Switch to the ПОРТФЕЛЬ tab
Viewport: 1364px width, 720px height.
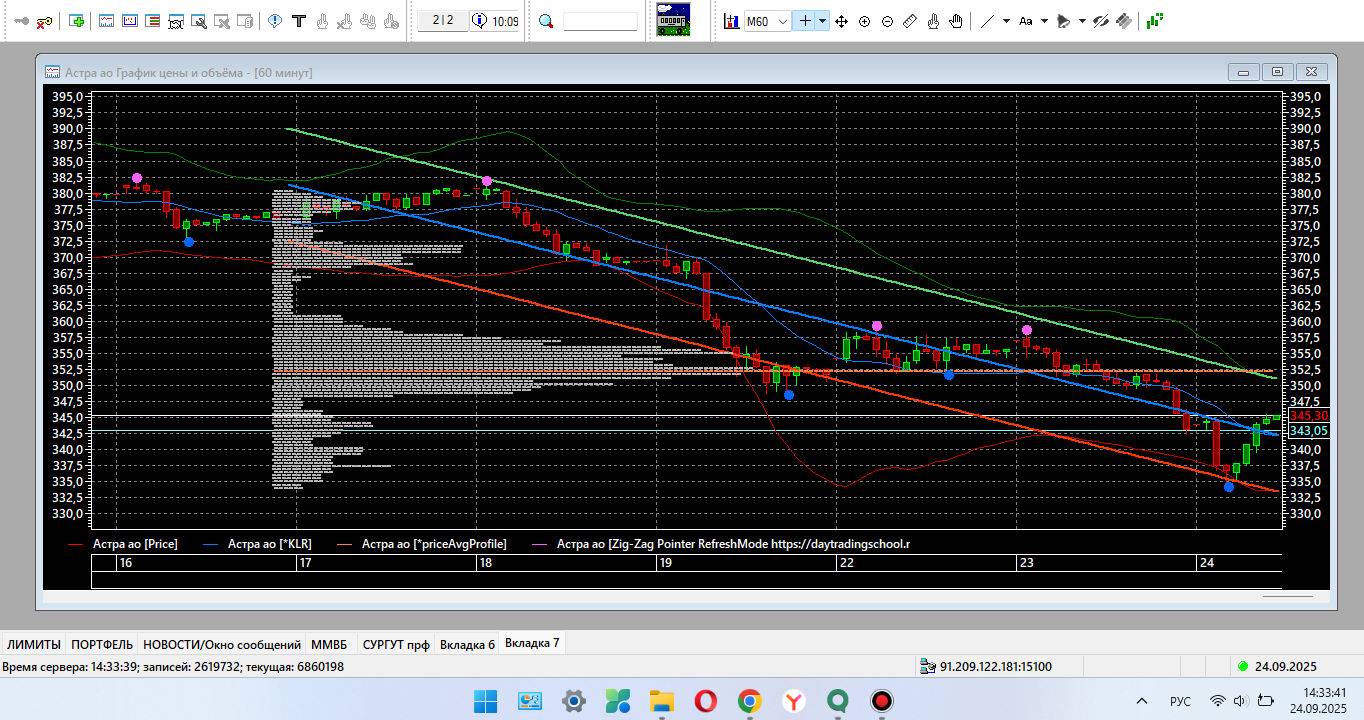coord(101,644)
